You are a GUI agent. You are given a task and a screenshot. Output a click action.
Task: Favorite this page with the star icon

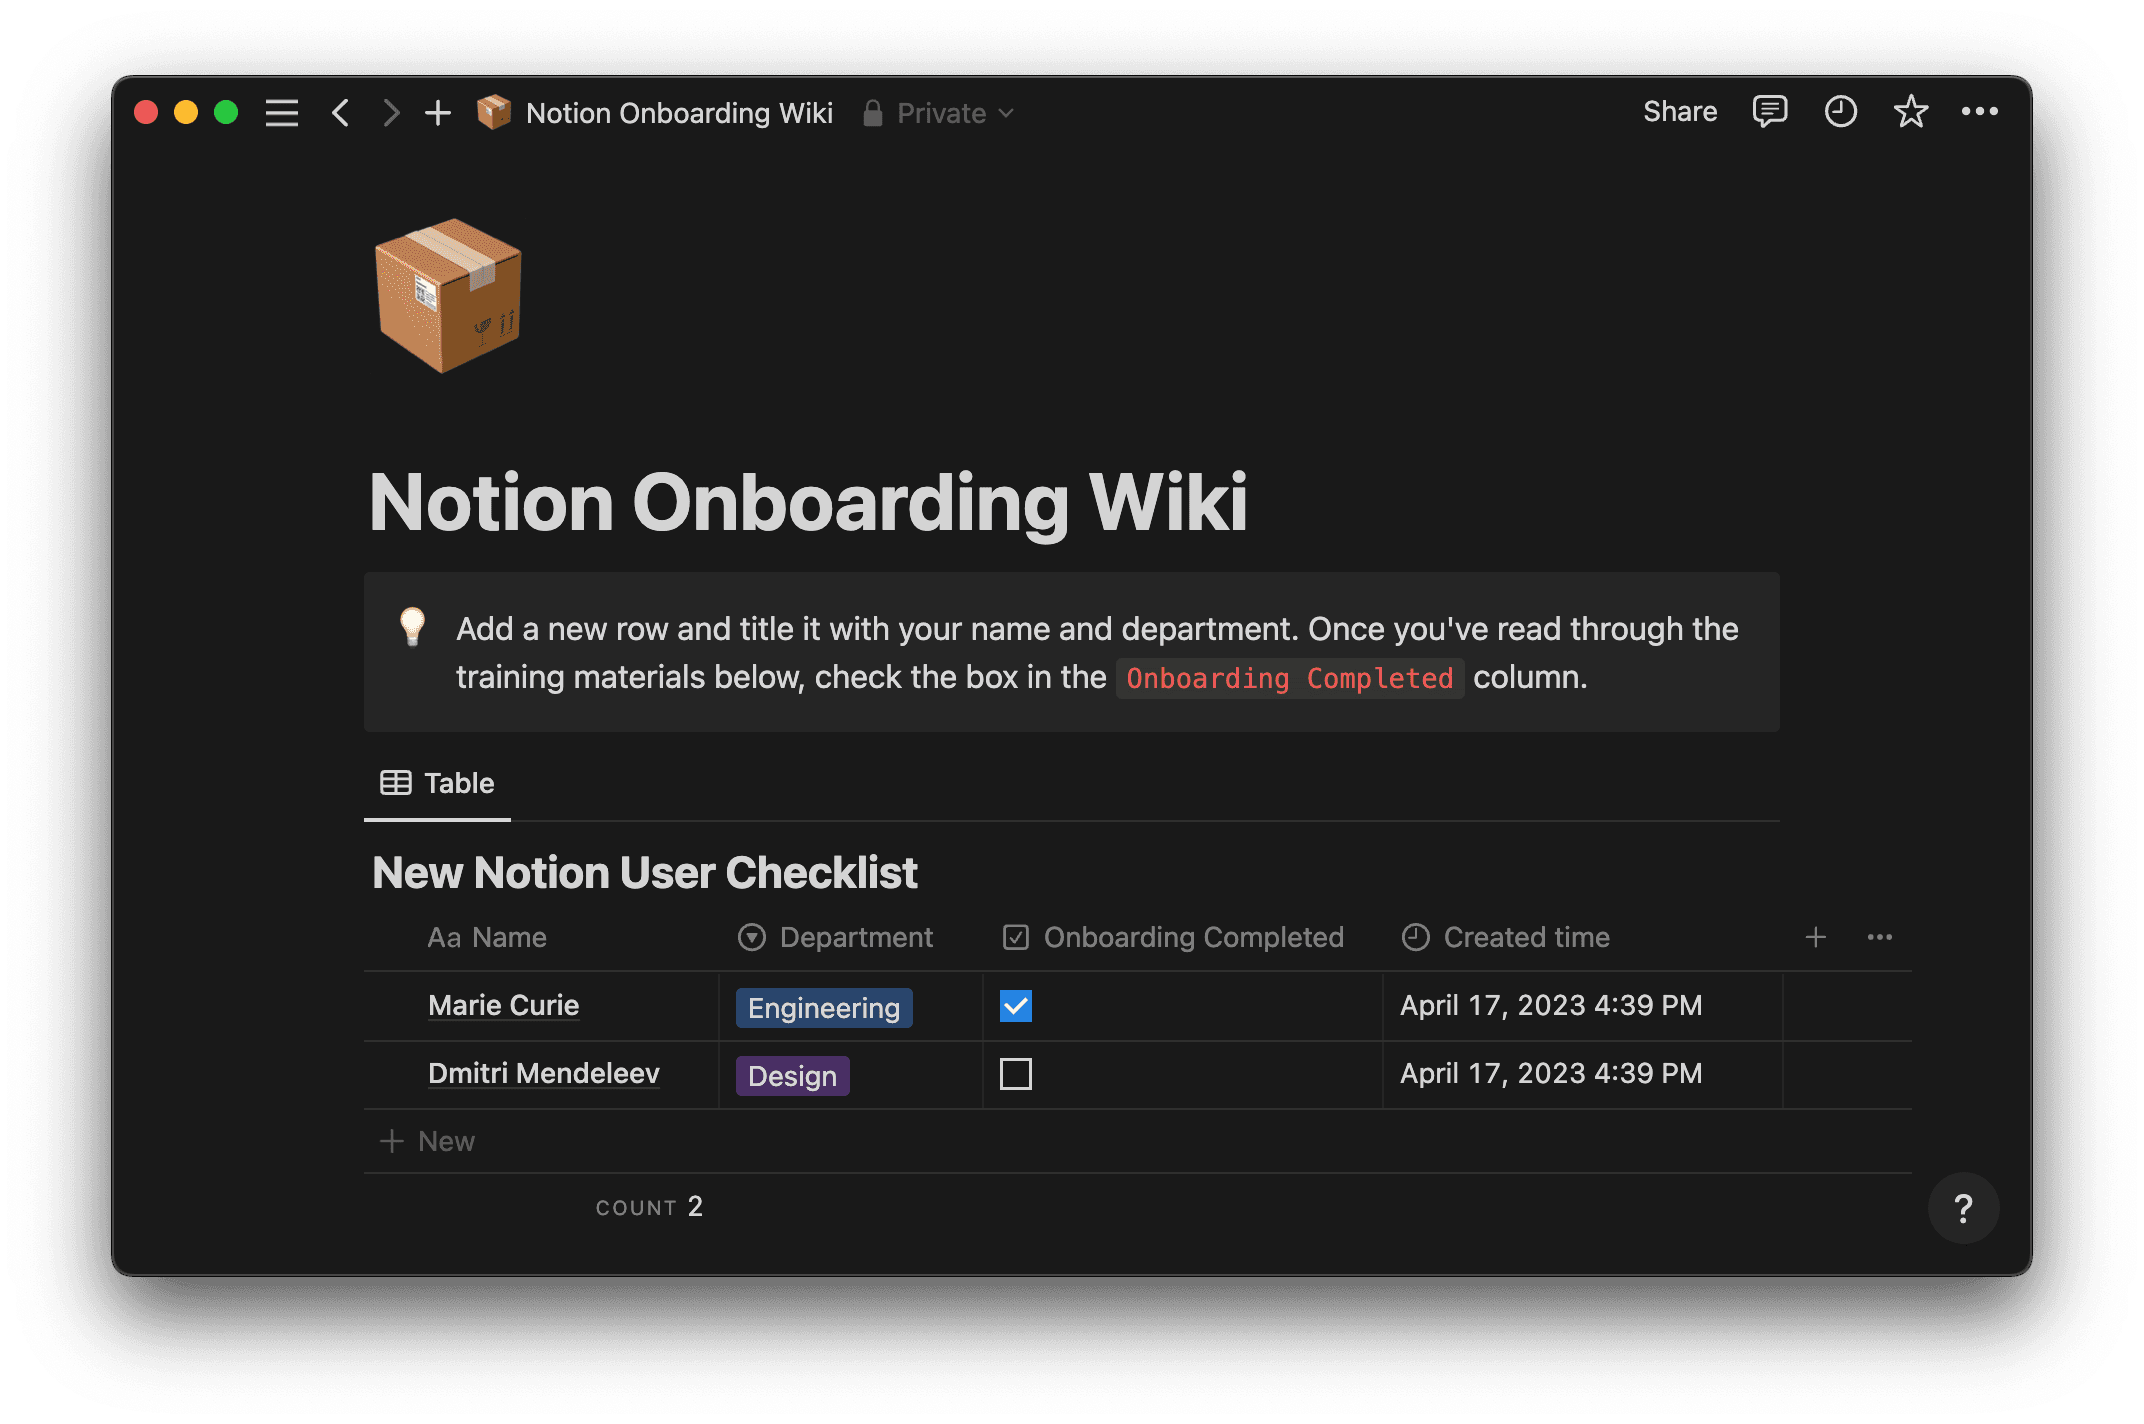(x=1911, y=111)
